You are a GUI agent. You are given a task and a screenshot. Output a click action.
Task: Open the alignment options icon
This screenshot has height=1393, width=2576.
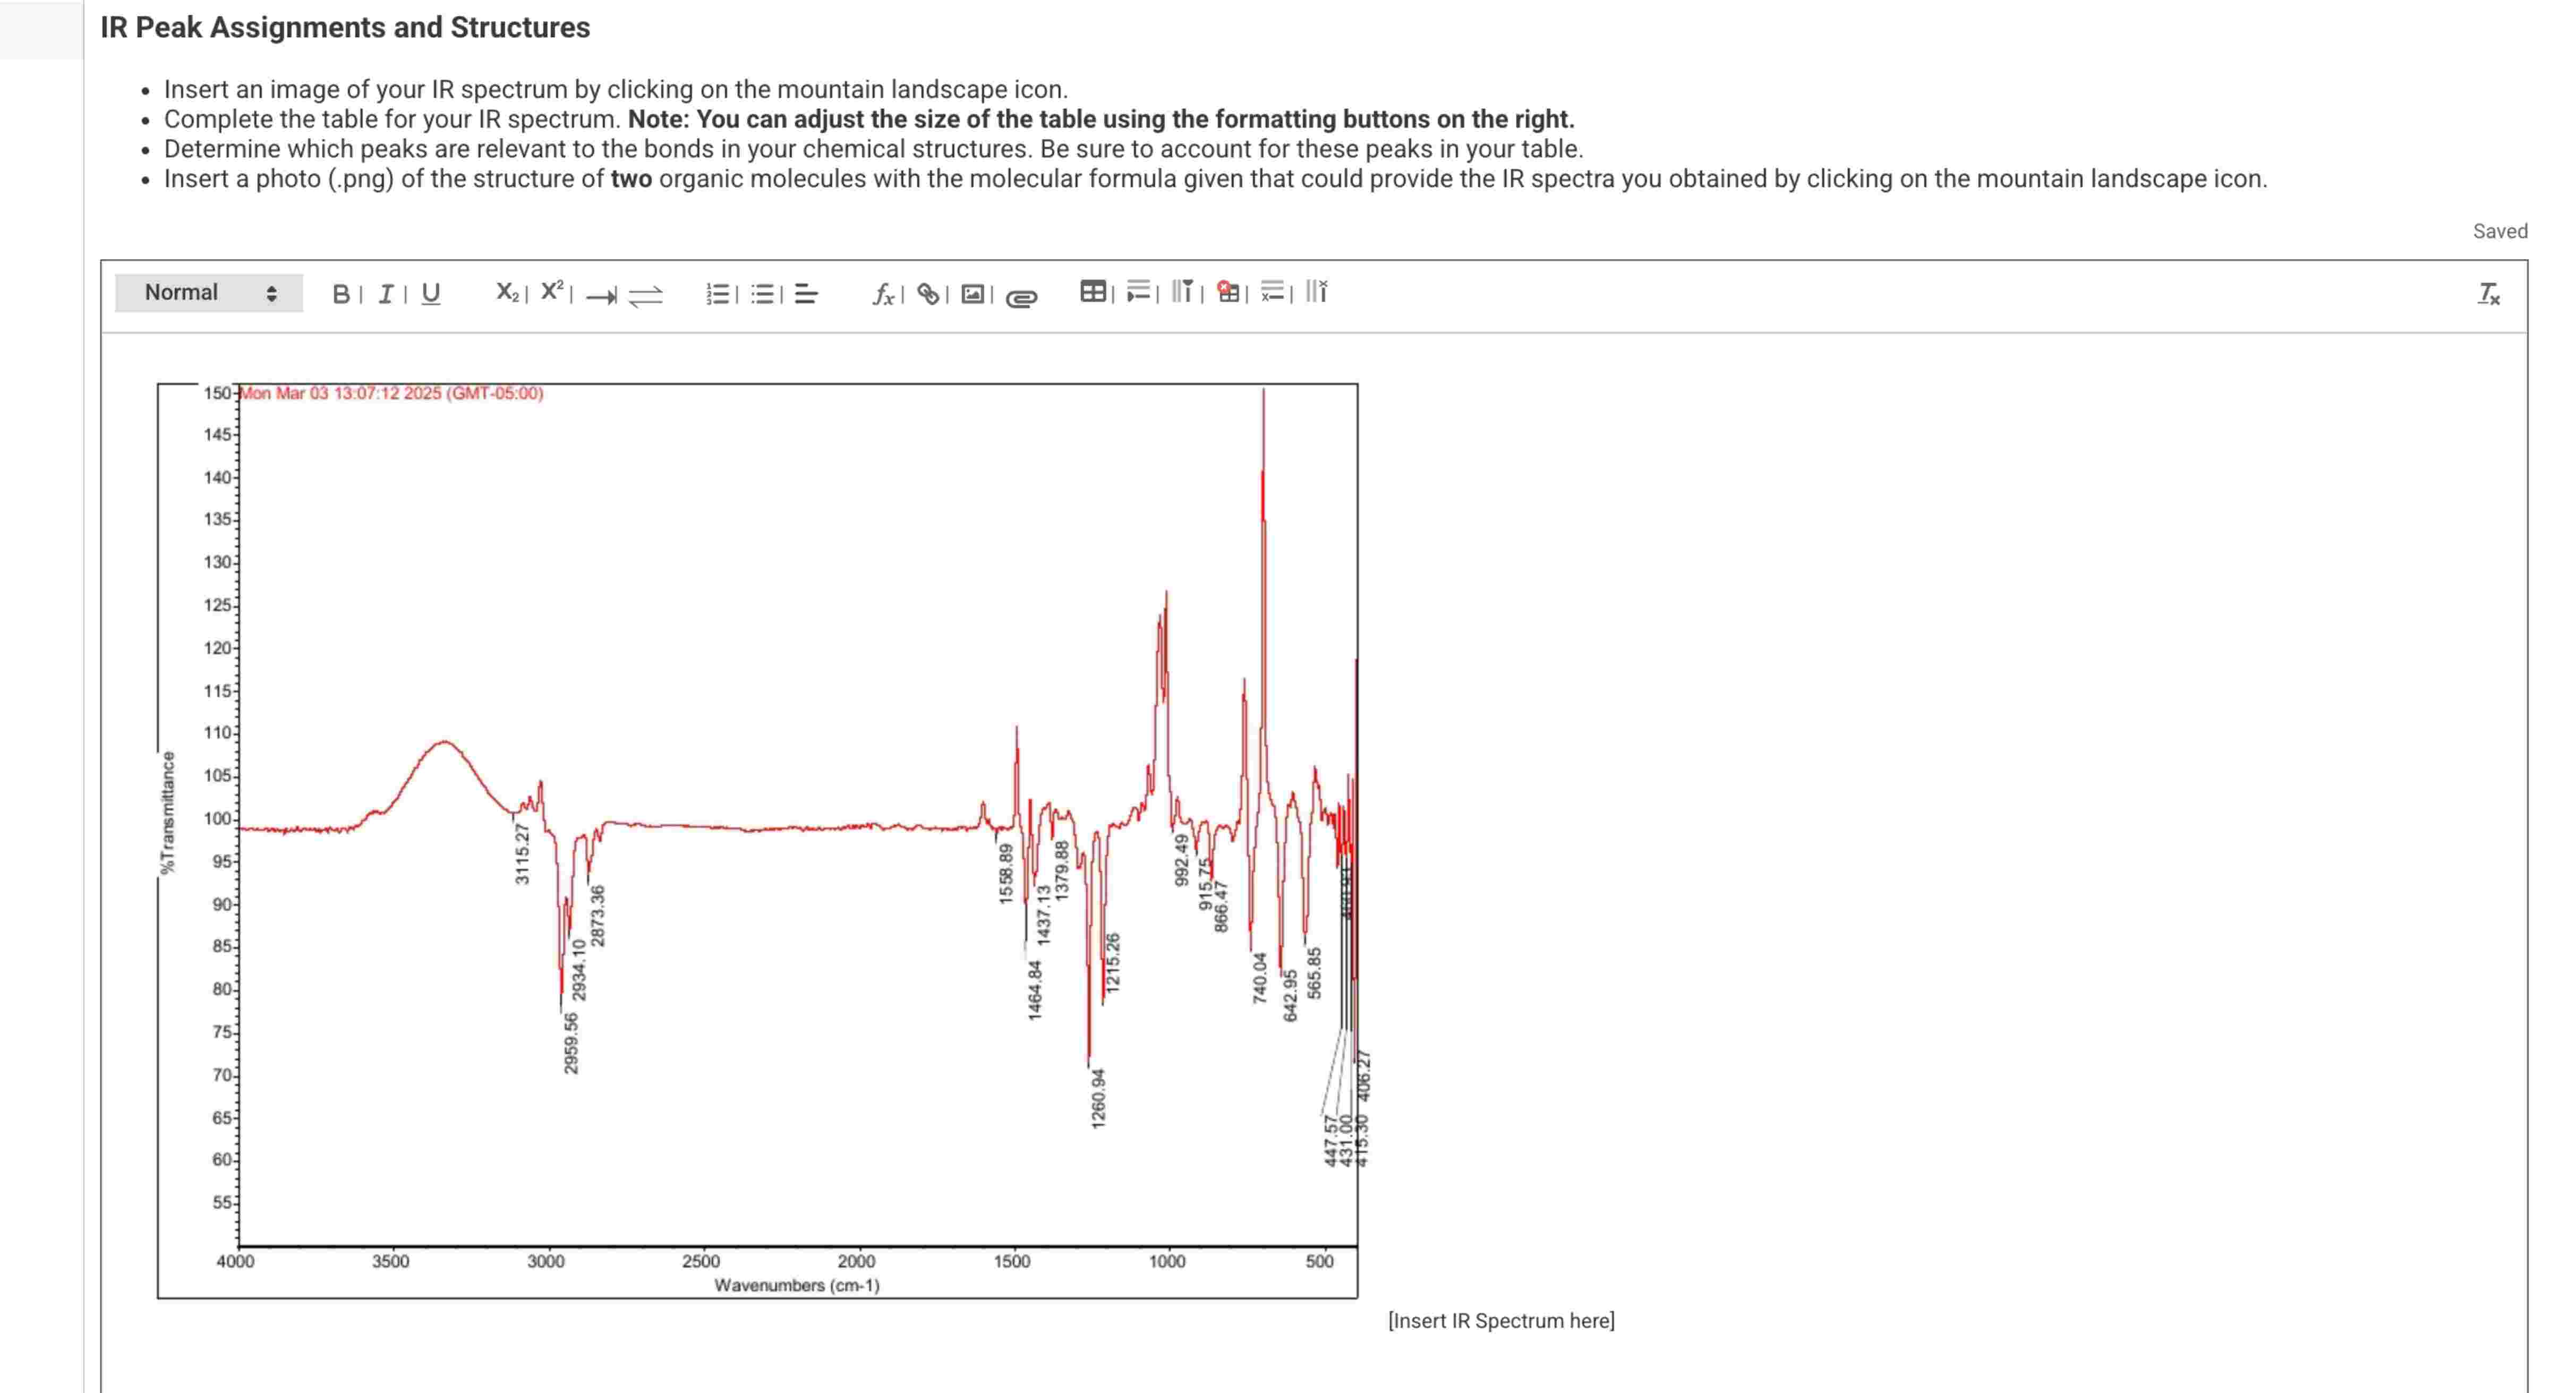point(806,294)
